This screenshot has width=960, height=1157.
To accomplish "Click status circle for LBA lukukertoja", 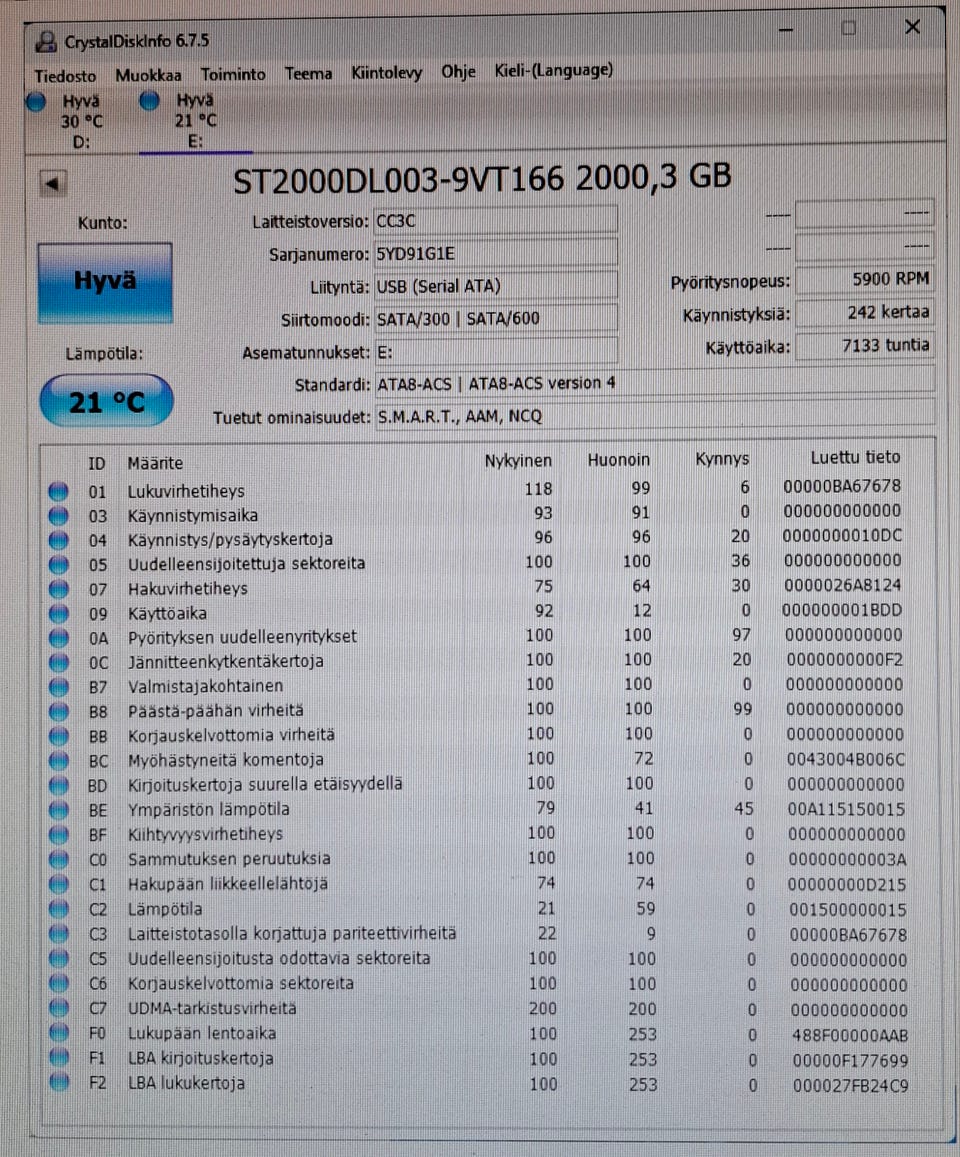I will (x=58, y=1082).
